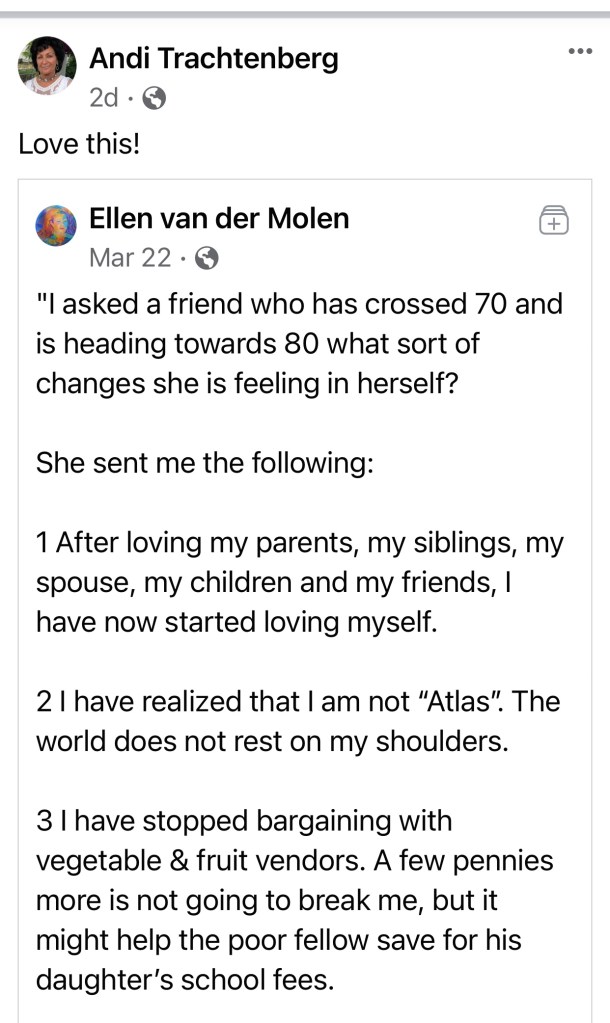This screenshot has width=610, height=1023.
Task: Open the three-dot post options menu
Action: [x=580, y=51]
